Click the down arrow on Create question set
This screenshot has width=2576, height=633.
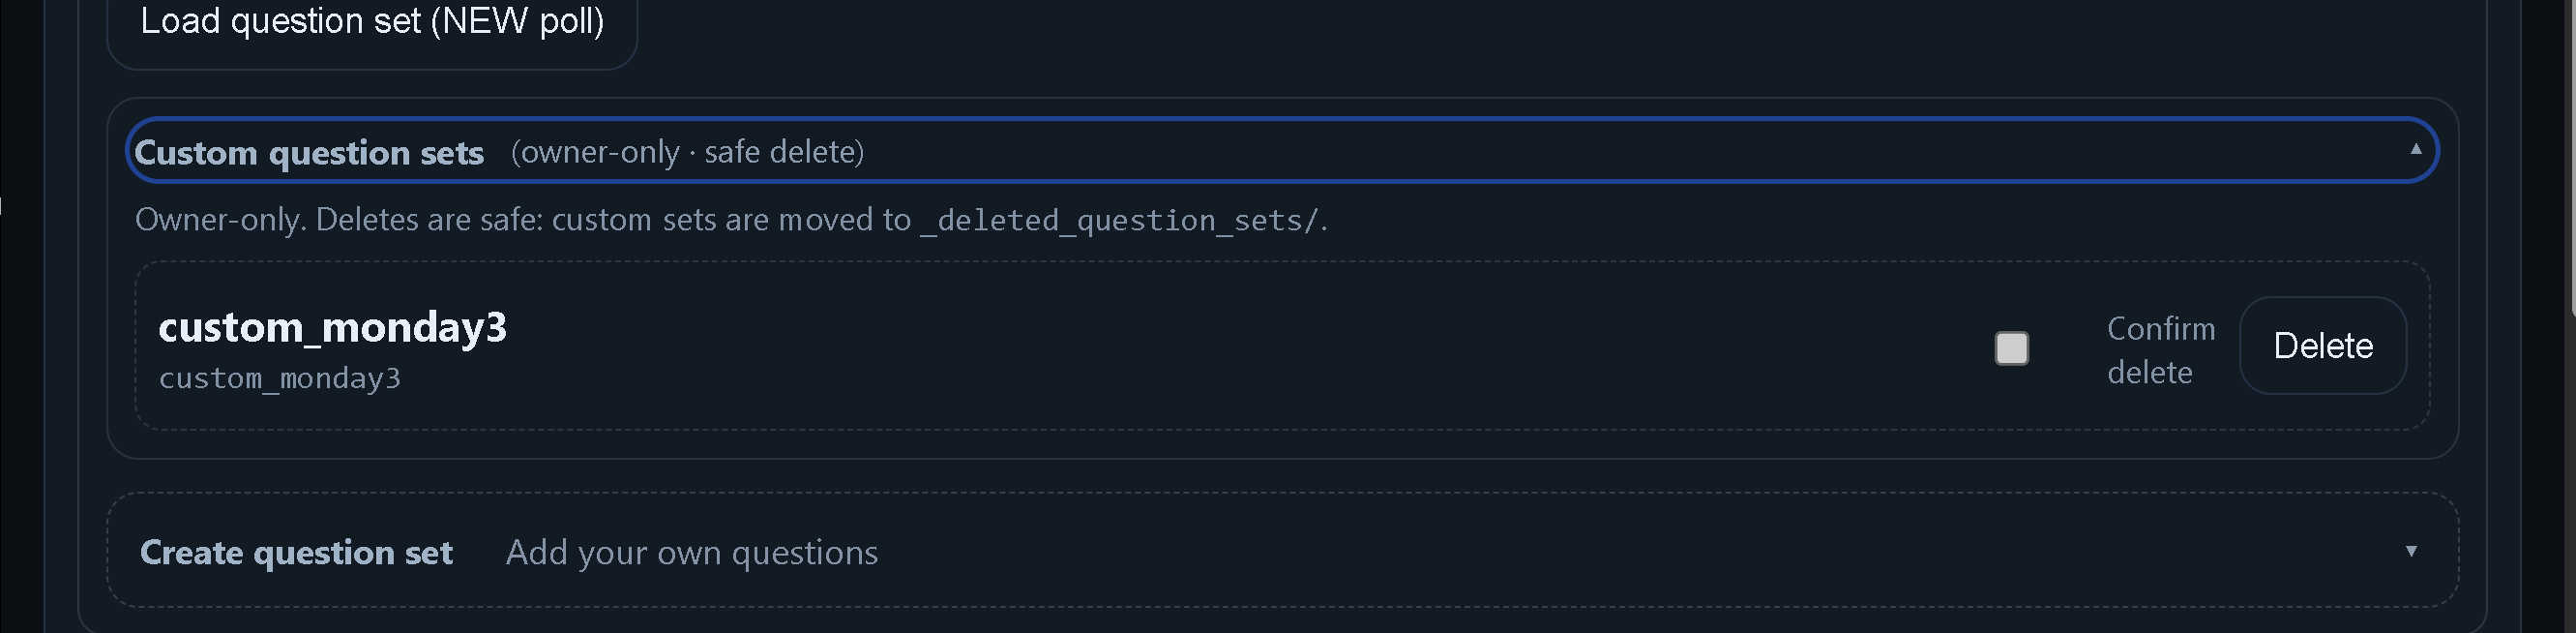[x=2411, y=551]
